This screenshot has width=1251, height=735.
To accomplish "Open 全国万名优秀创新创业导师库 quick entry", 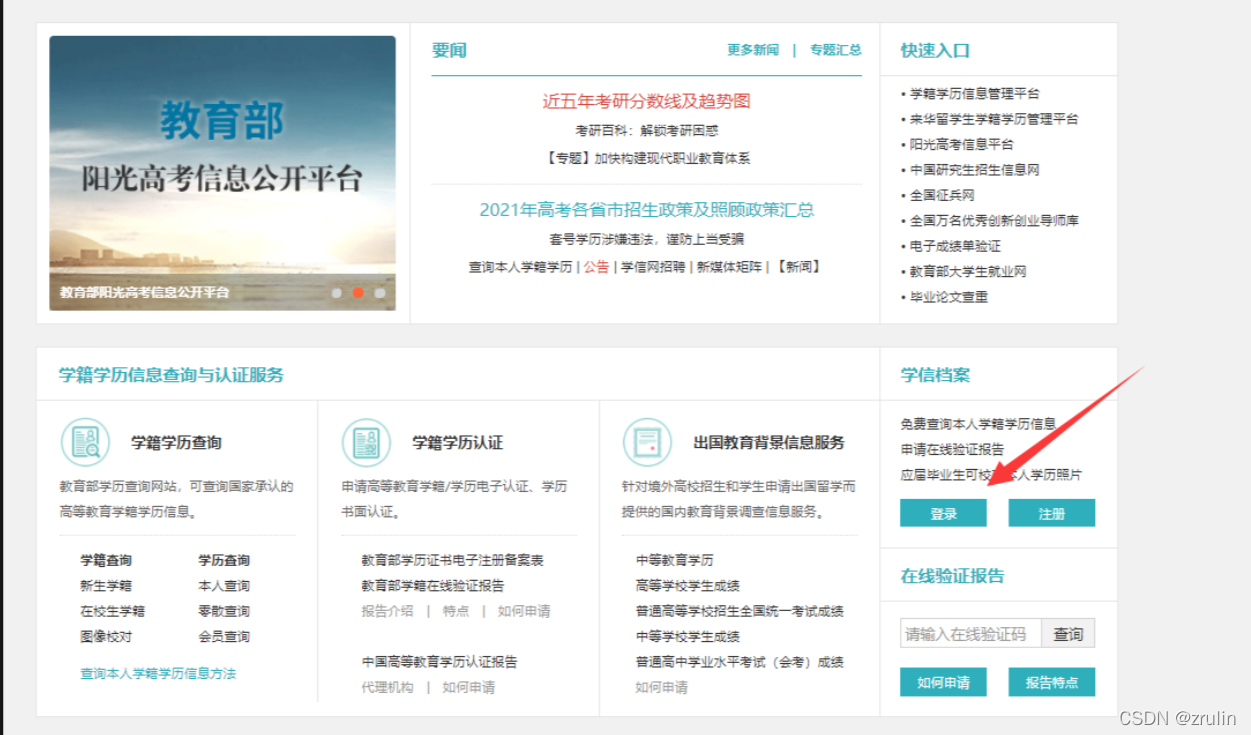I will pos(994,220).
